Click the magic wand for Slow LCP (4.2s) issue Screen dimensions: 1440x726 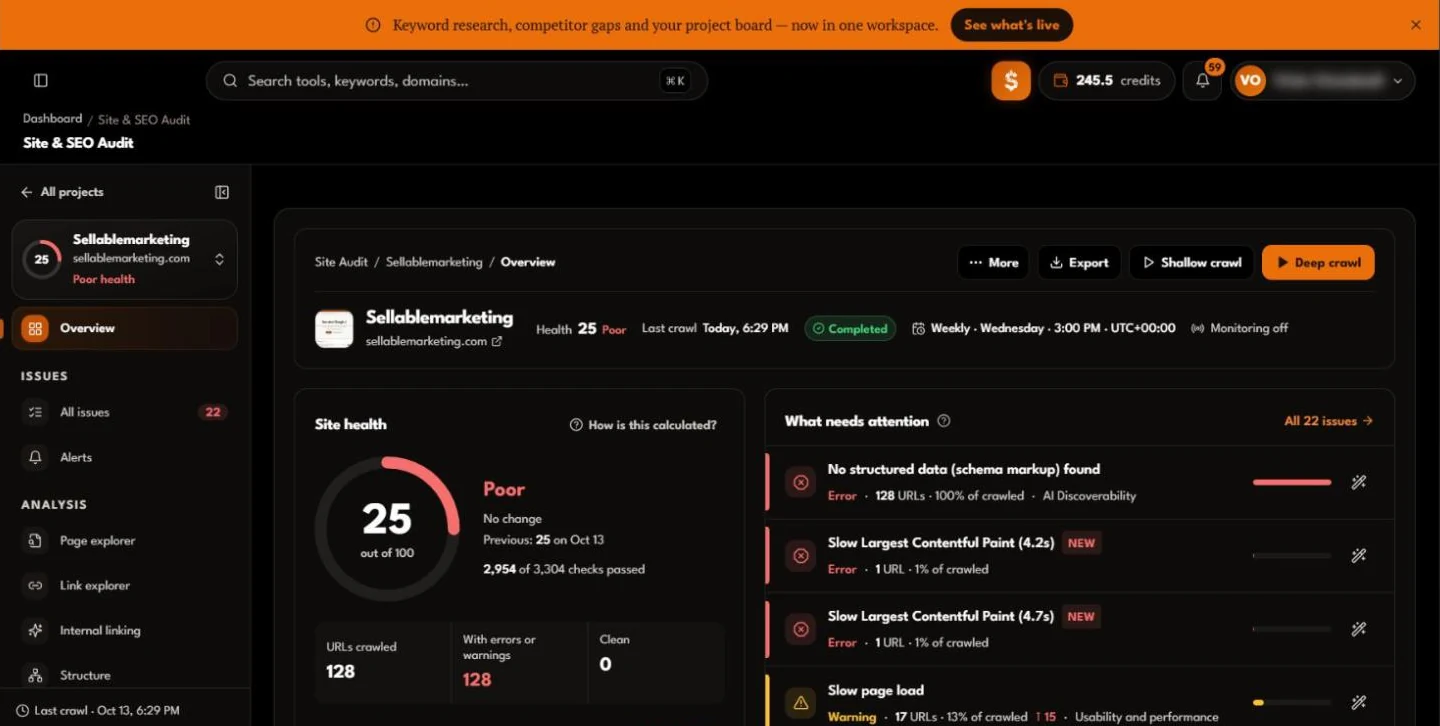(x=1358, y=556)
